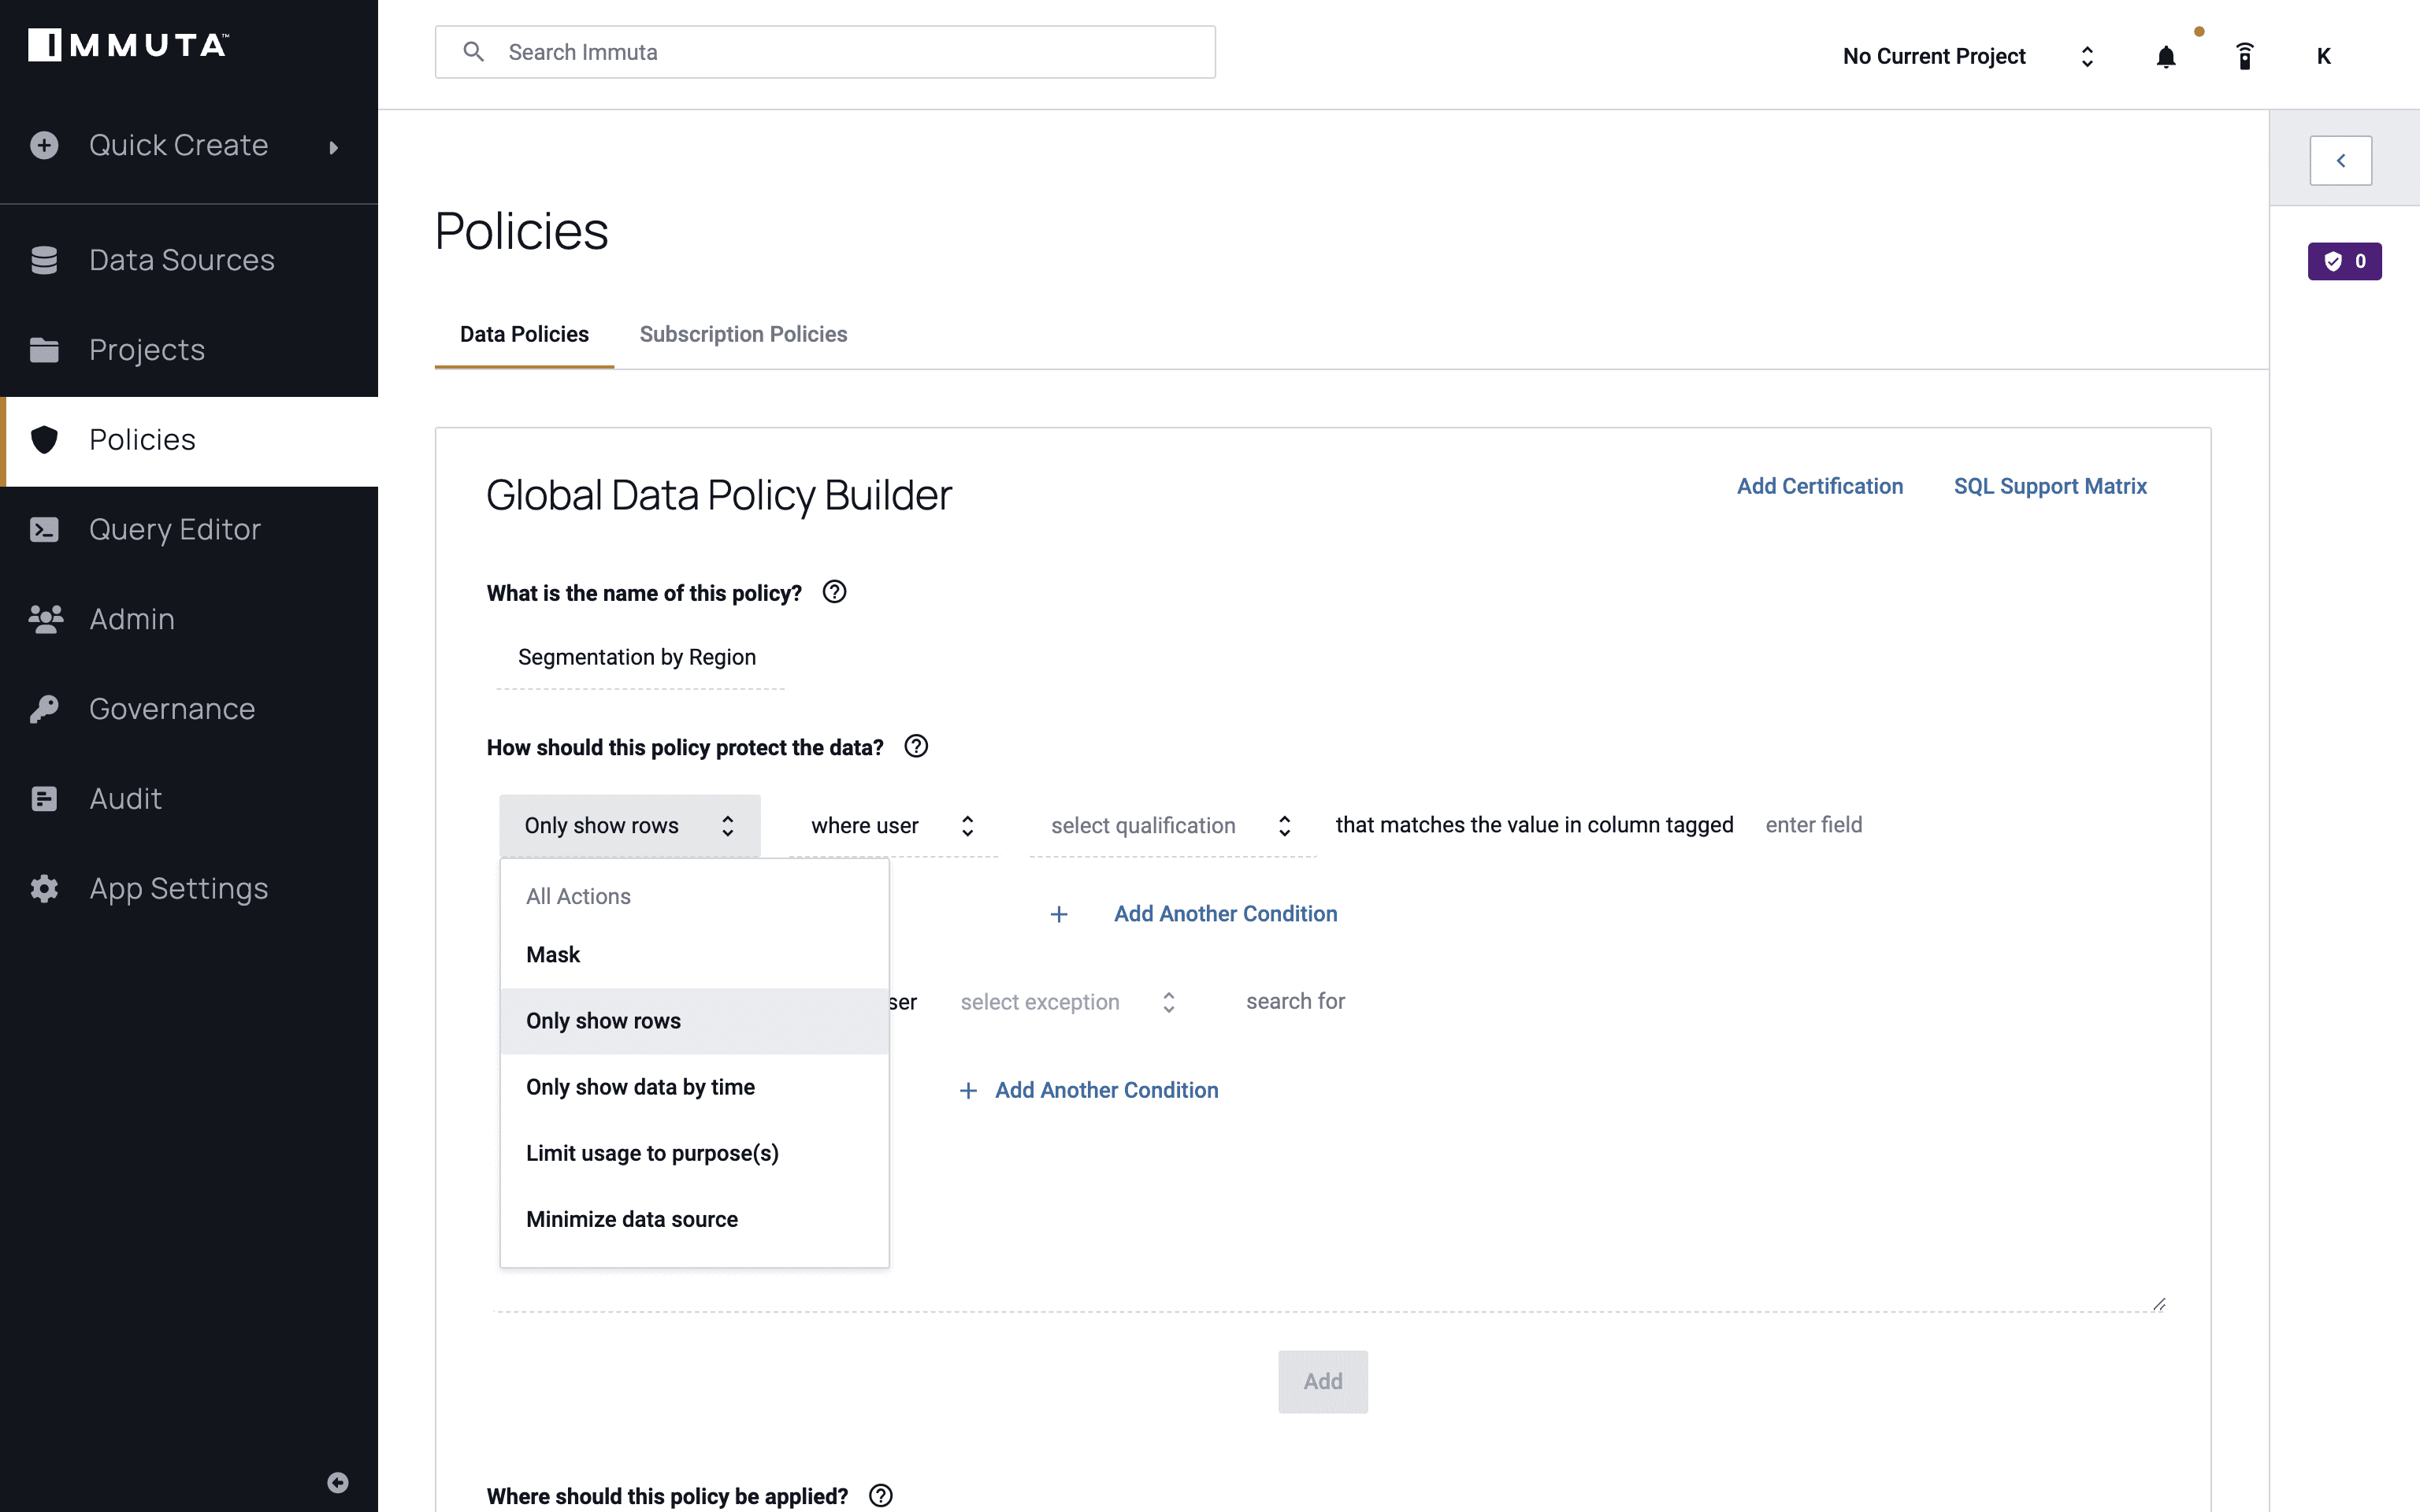The height and width of the screenshot is (1512, 2420).
Task: Click upper Add Another Condition link
Action: click(x=1225, y=914)
